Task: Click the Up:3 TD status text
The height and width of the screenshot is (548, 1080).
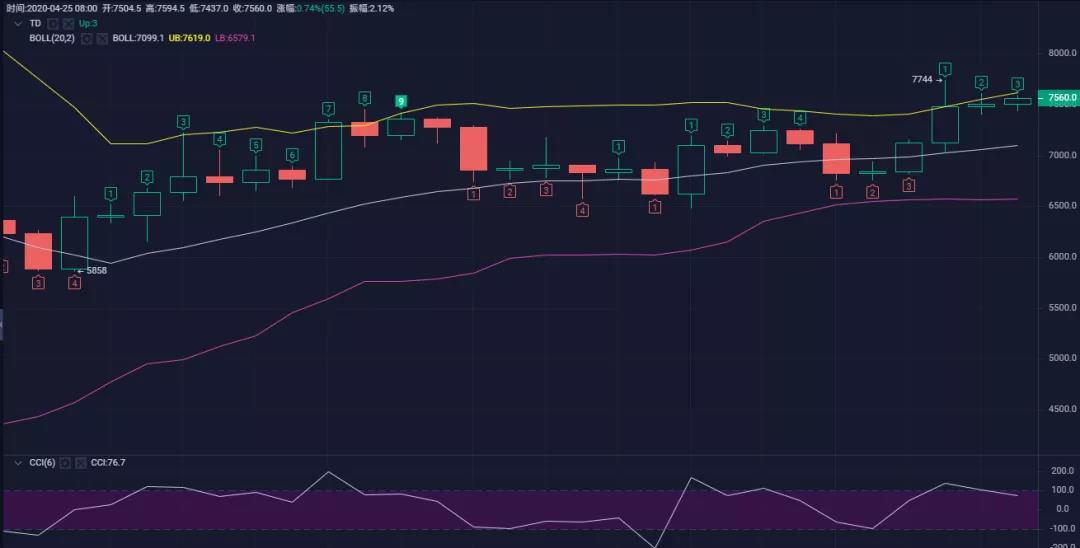Action: click(x=88, y=23)
